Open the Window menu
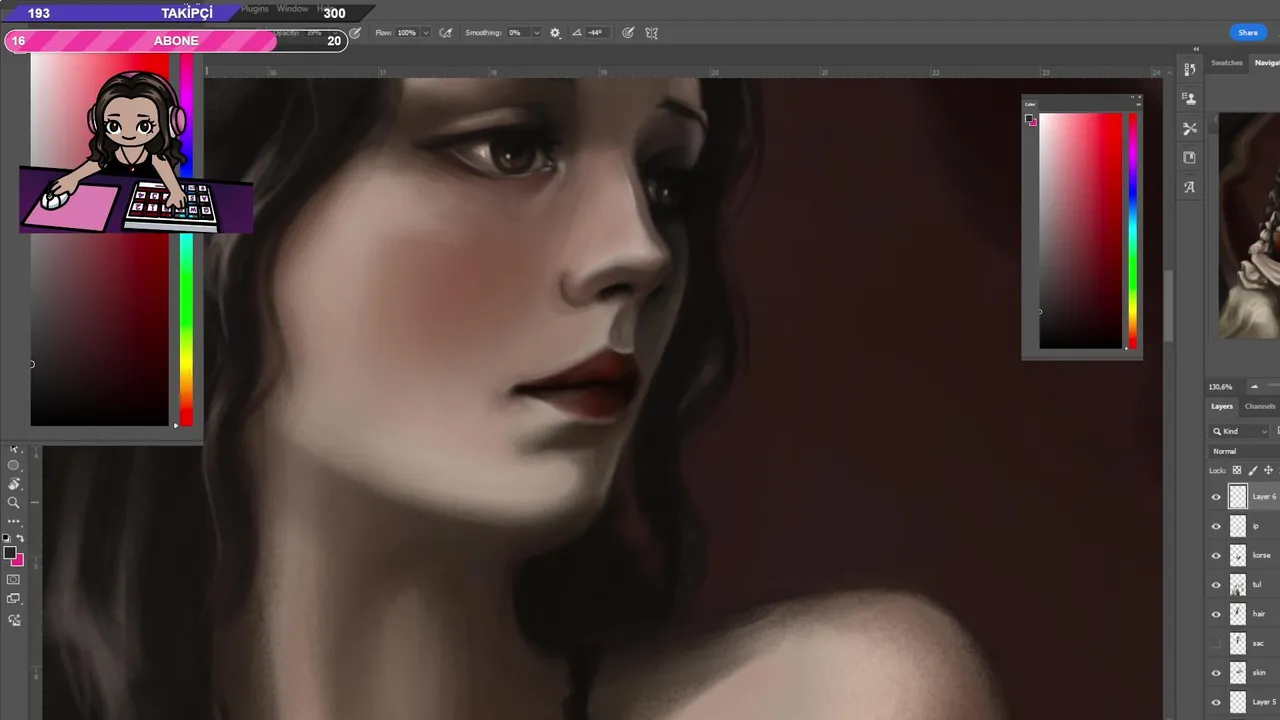This screenshot has height=720, width=1280. pyautogui.click(x=292, y=9)
